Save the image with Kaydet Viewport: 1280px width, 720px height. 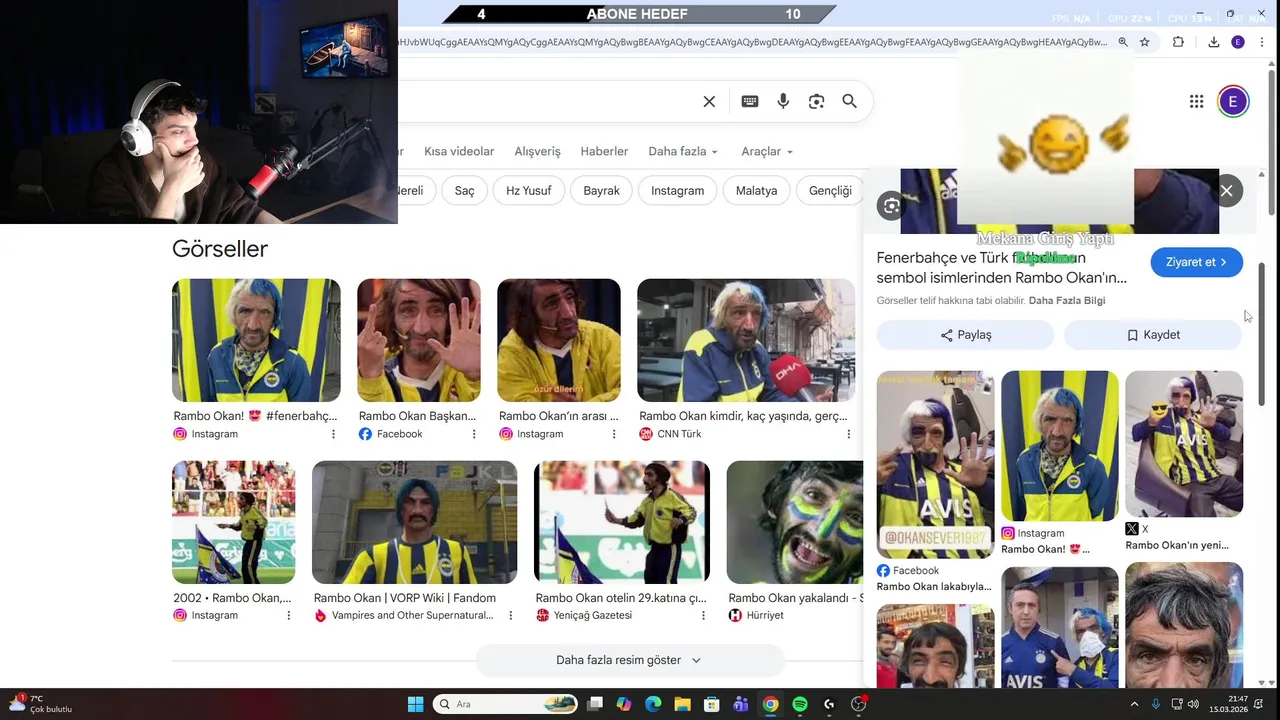point(1153,335)
